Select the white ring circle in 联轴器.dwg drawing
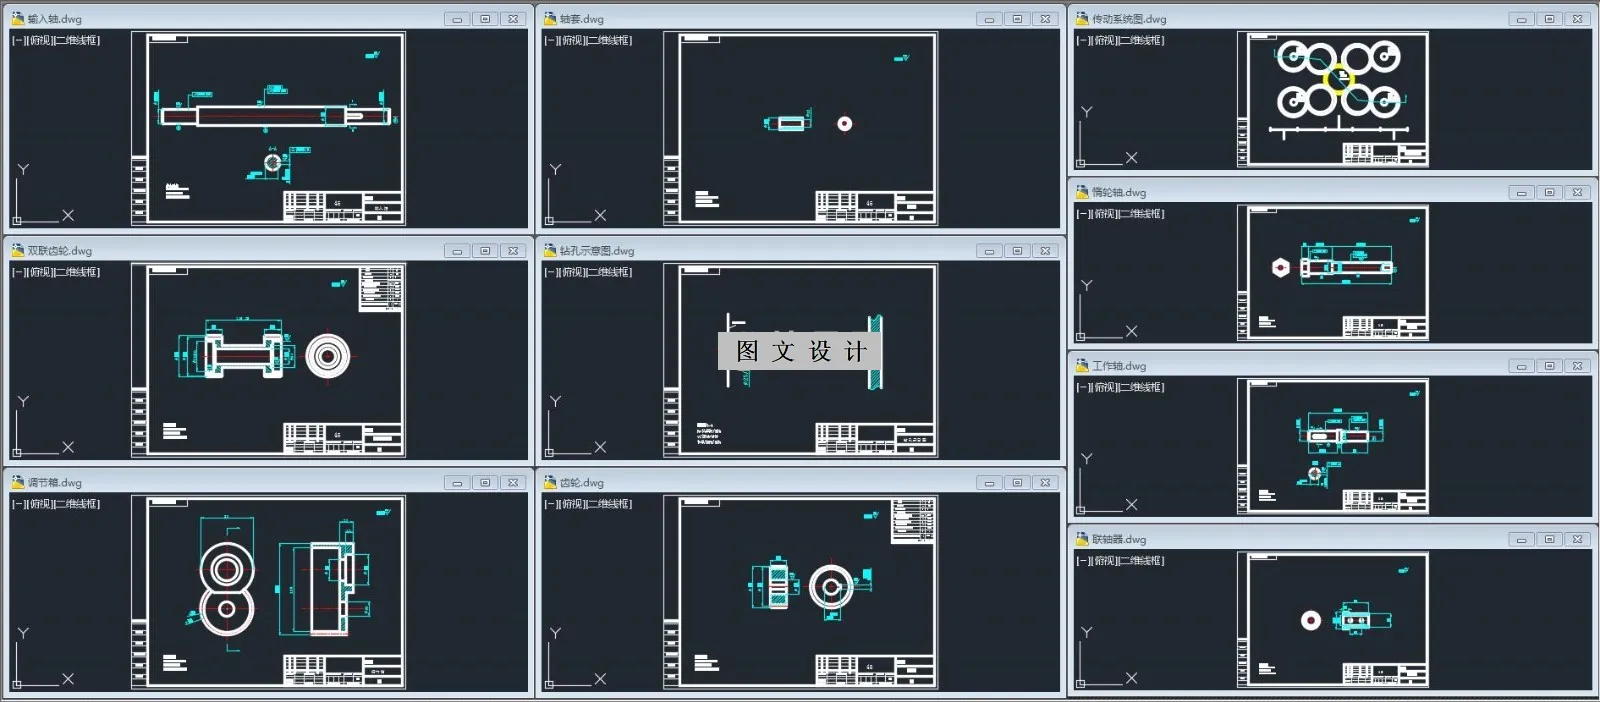Screen dimensions: 1600x702 (x=1311, y=621)
